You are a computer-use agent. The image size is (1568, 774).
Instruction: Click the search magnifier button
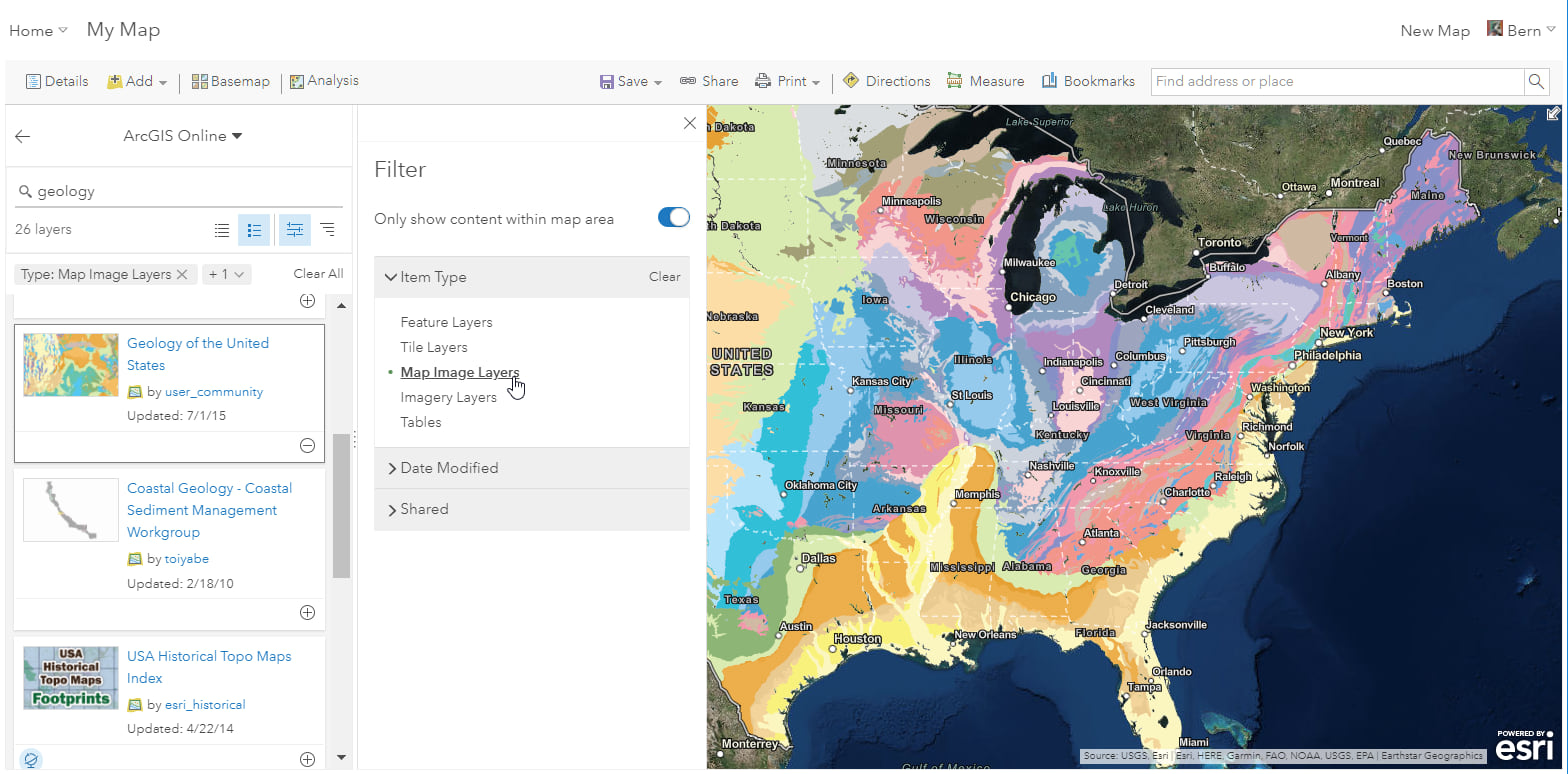tap(1535, 82)
